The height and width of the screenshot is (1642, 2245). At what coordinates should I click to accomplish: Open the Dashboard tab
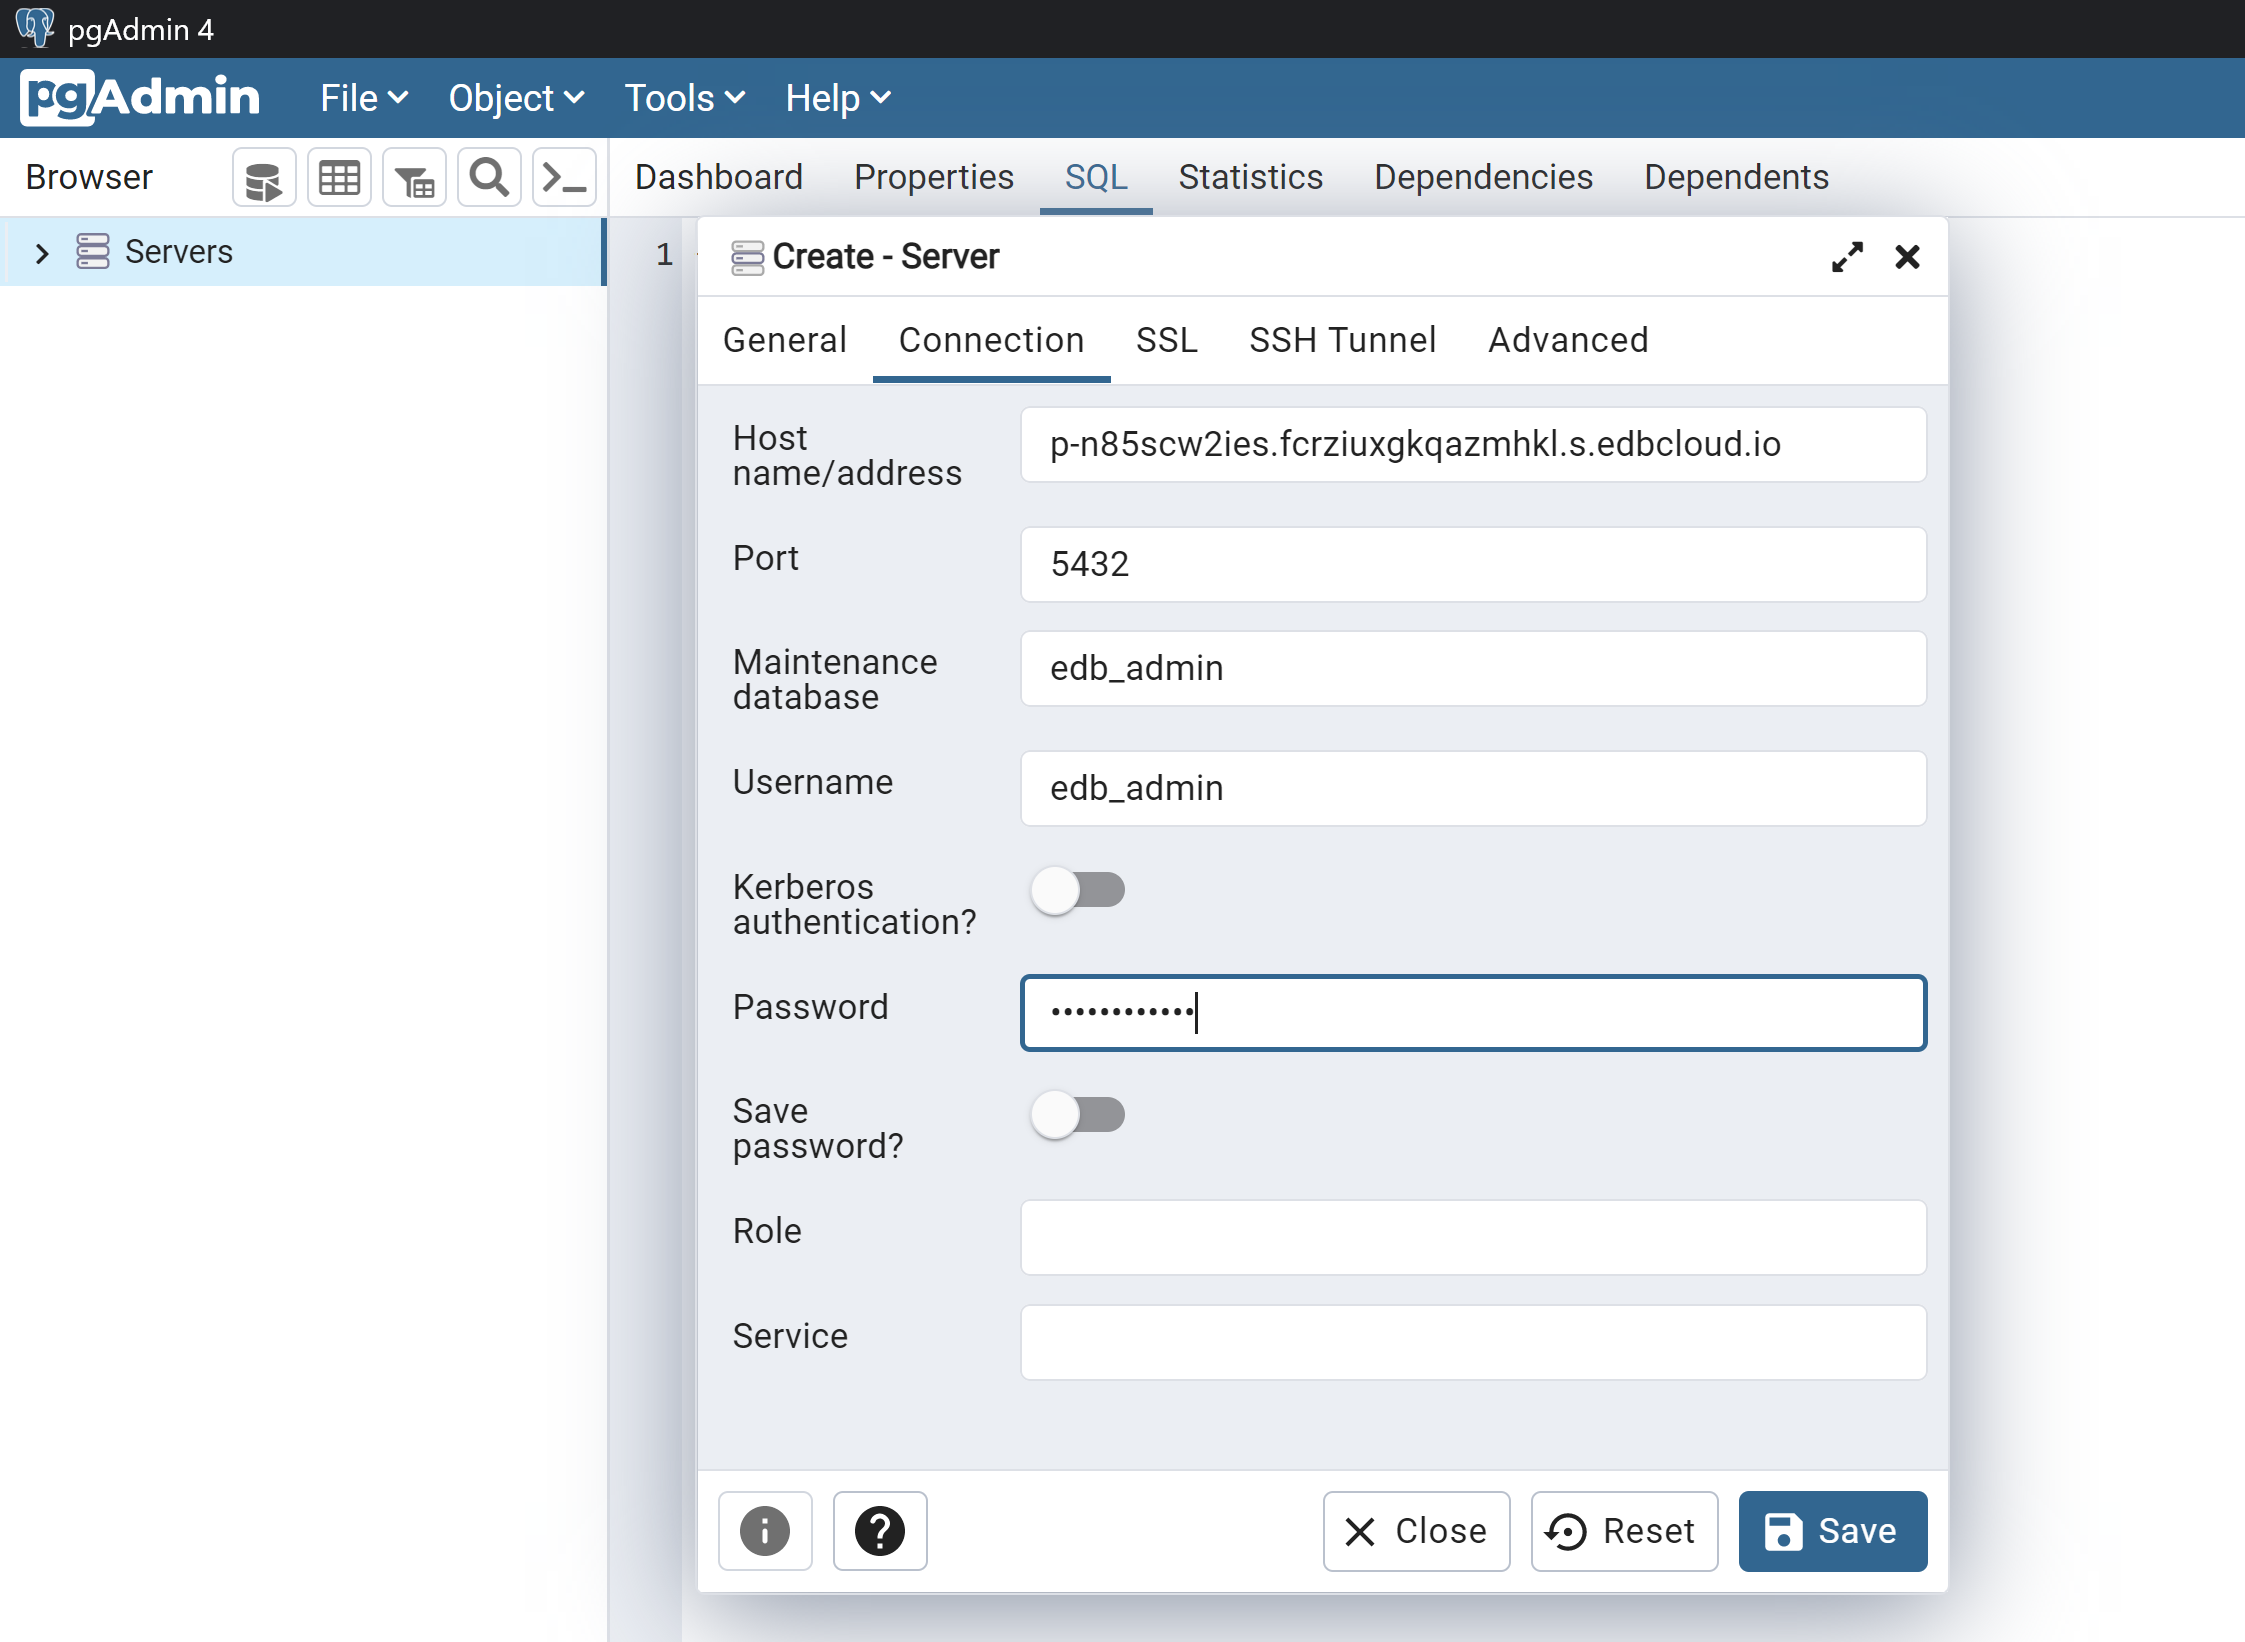pyautogui.click(x=719, y=177)
